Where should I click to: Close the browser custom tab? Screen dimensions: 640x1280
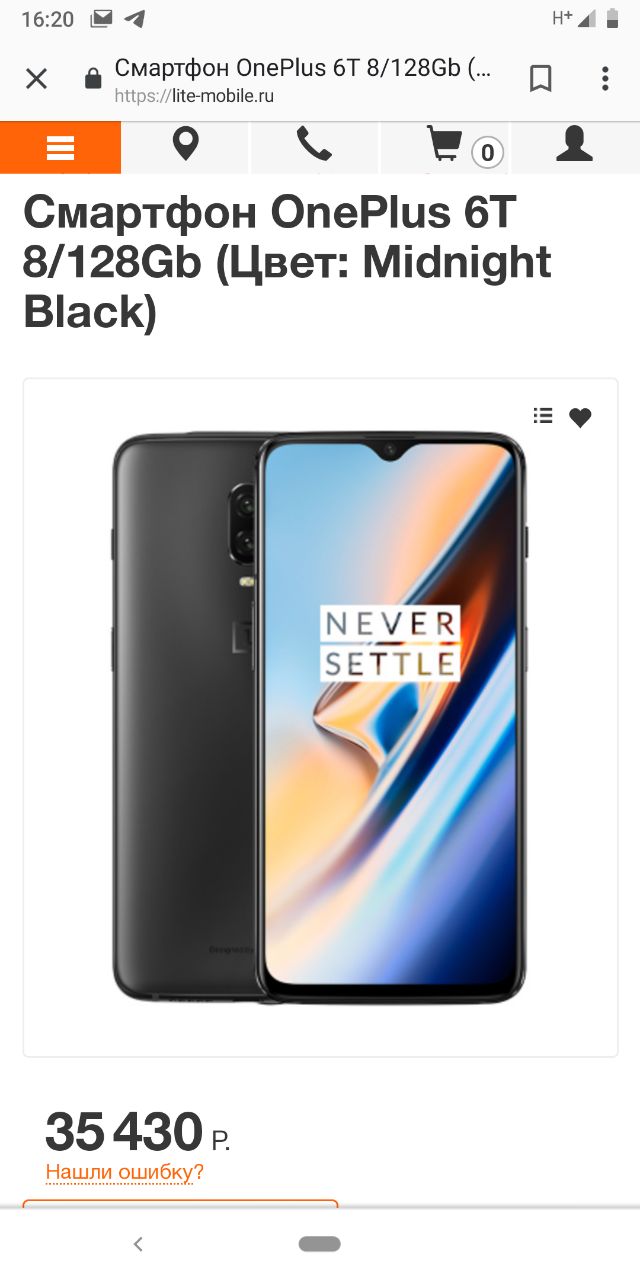coord(36,78)
